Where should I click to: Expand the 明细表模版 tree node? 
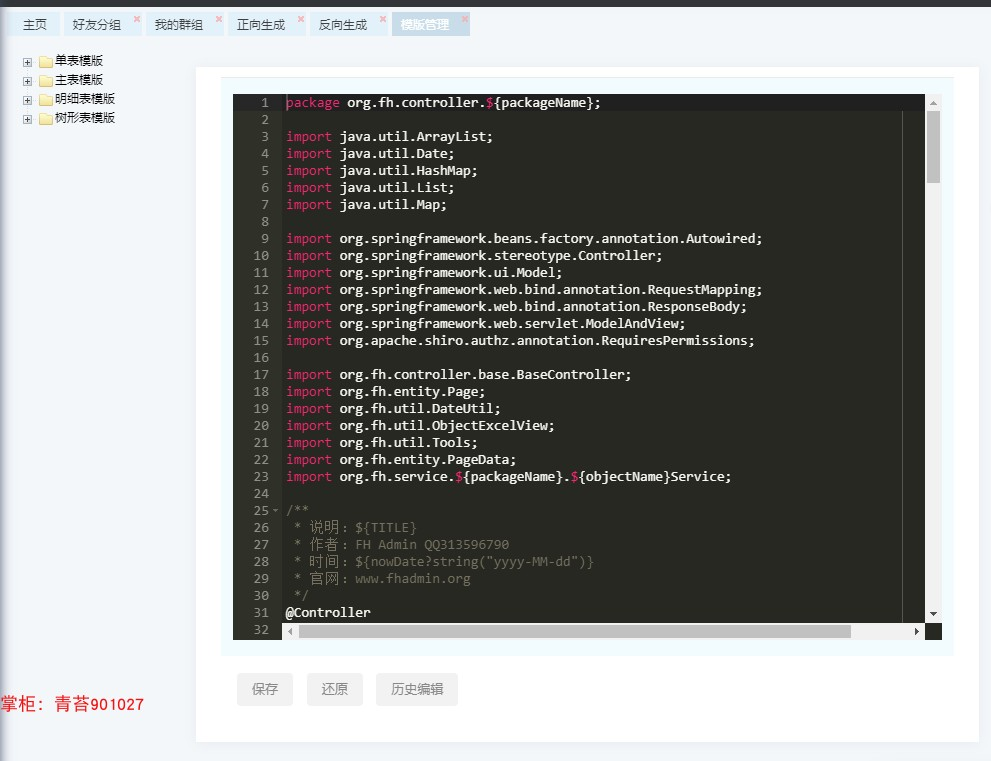pyautogui.click(x=27, y=100)
